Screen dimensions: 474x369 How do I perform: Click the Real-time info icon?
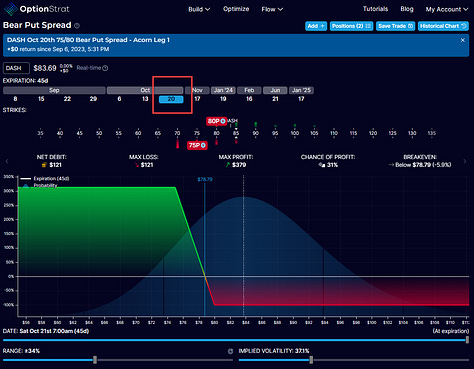coord(105,68)
